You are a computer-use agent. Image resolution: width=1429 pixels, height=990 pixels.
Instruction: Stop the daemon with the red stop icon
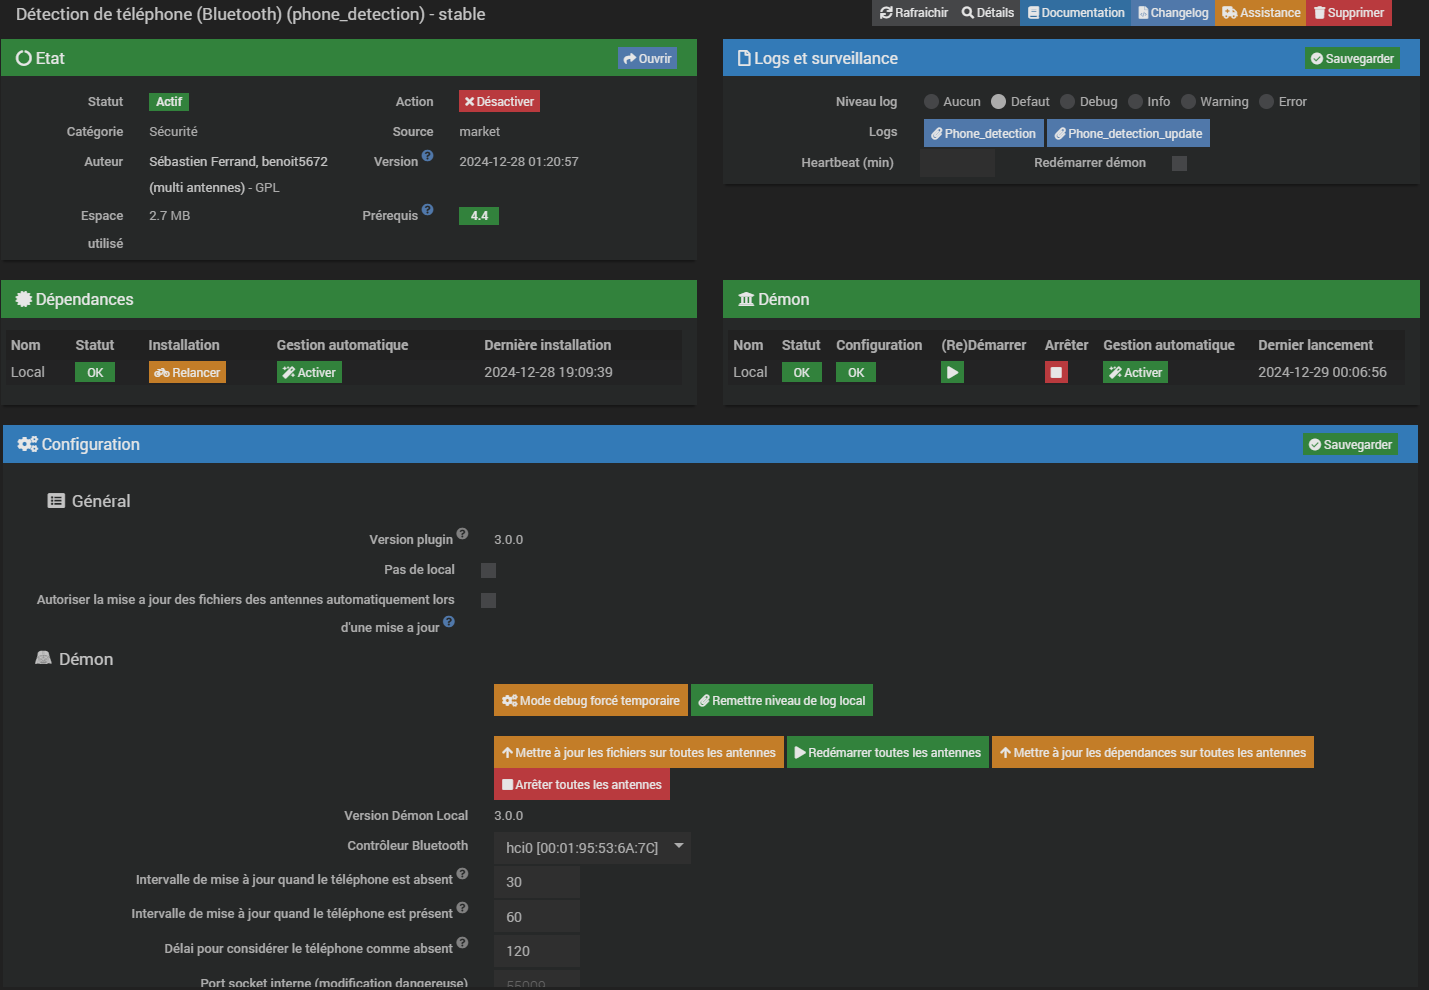1056,372
